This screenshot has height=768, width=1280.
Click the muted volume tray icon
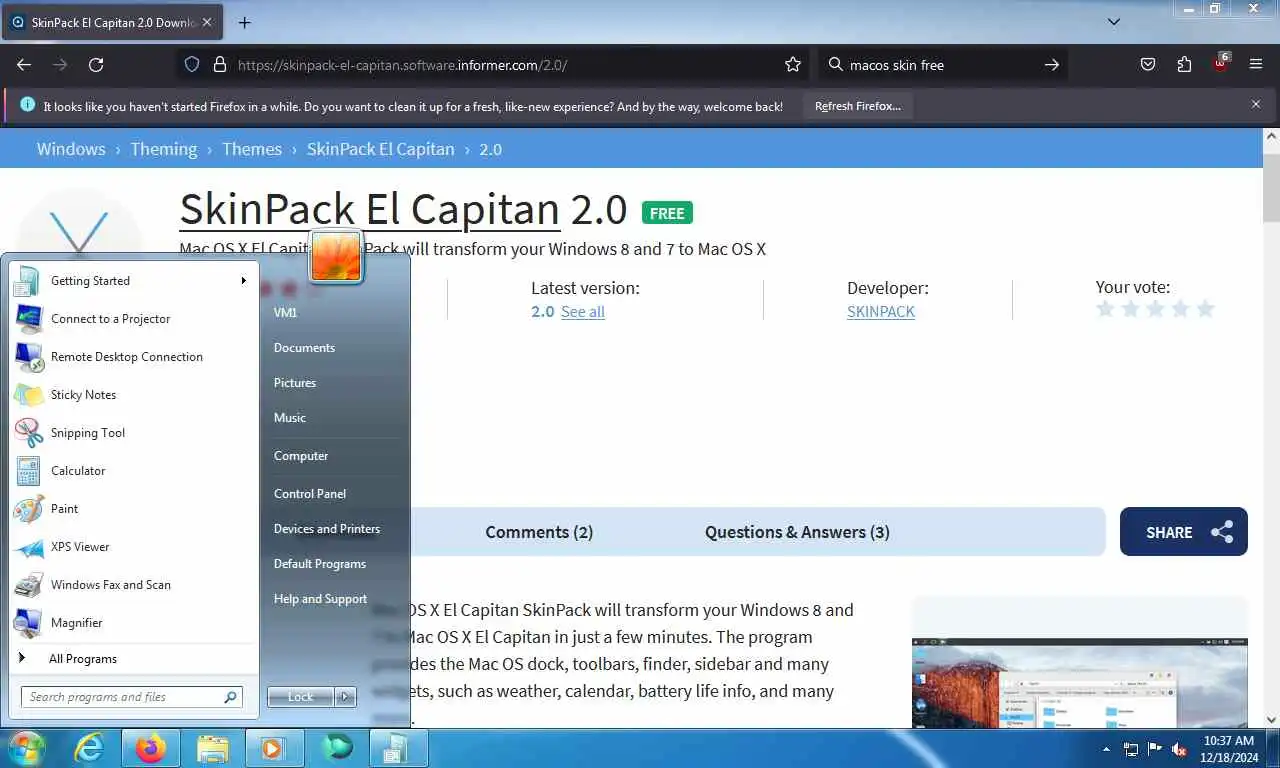point(1179,749)
